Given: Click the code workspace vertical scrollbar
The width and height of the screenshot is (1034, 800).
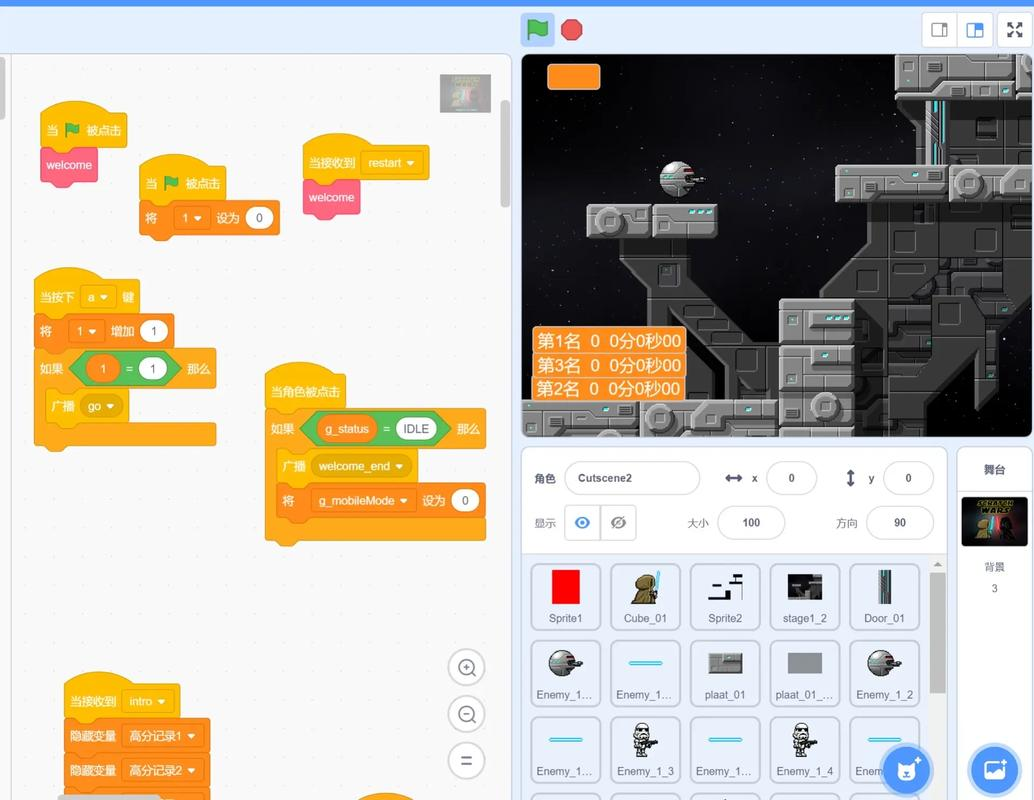Looking at the screenshot, I should pyautogui.click(x=505, y=153).
